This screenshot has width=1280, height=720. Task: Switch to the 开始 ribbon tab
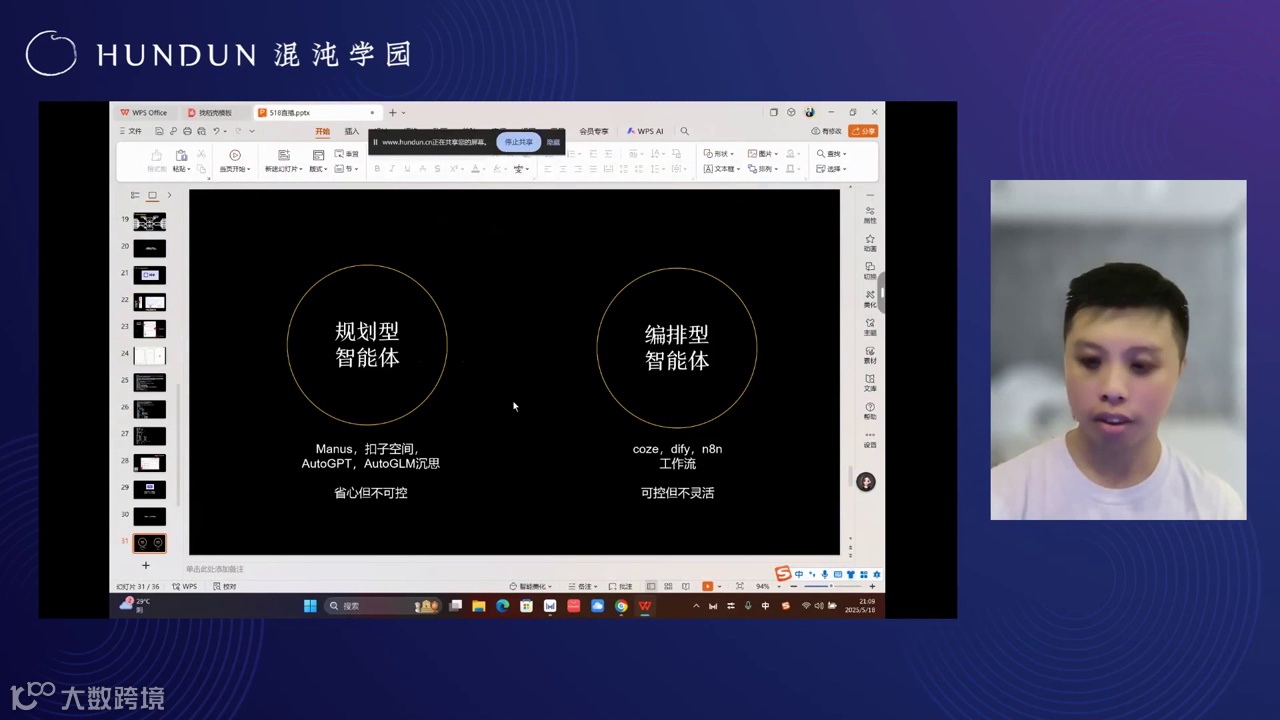[x=322, y=131]
